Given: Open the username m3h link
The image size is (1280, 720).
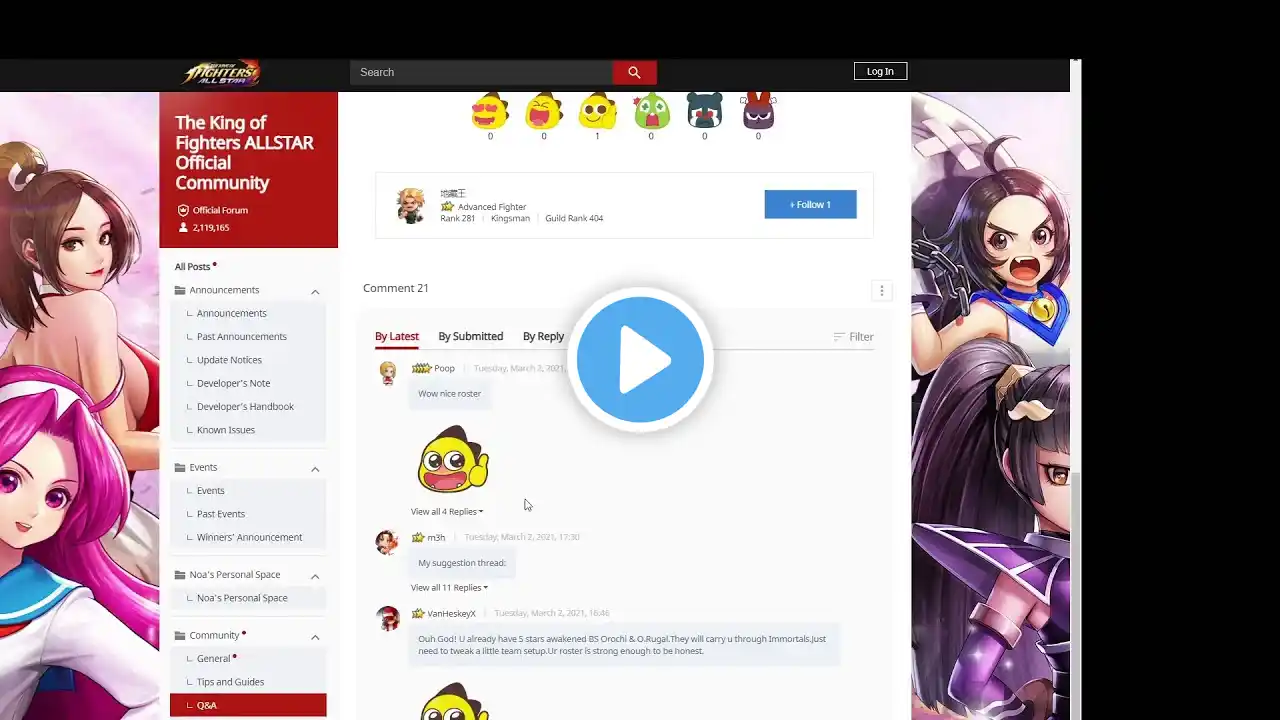Looking at the screenshot, I should tap(436, 537).
